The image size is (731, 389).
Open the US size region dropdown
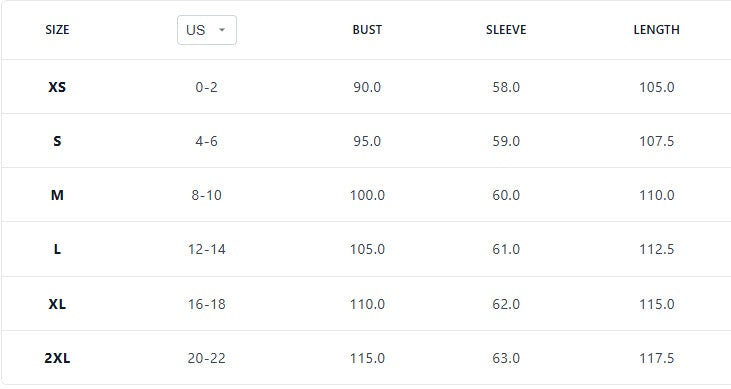pos(207,30)
